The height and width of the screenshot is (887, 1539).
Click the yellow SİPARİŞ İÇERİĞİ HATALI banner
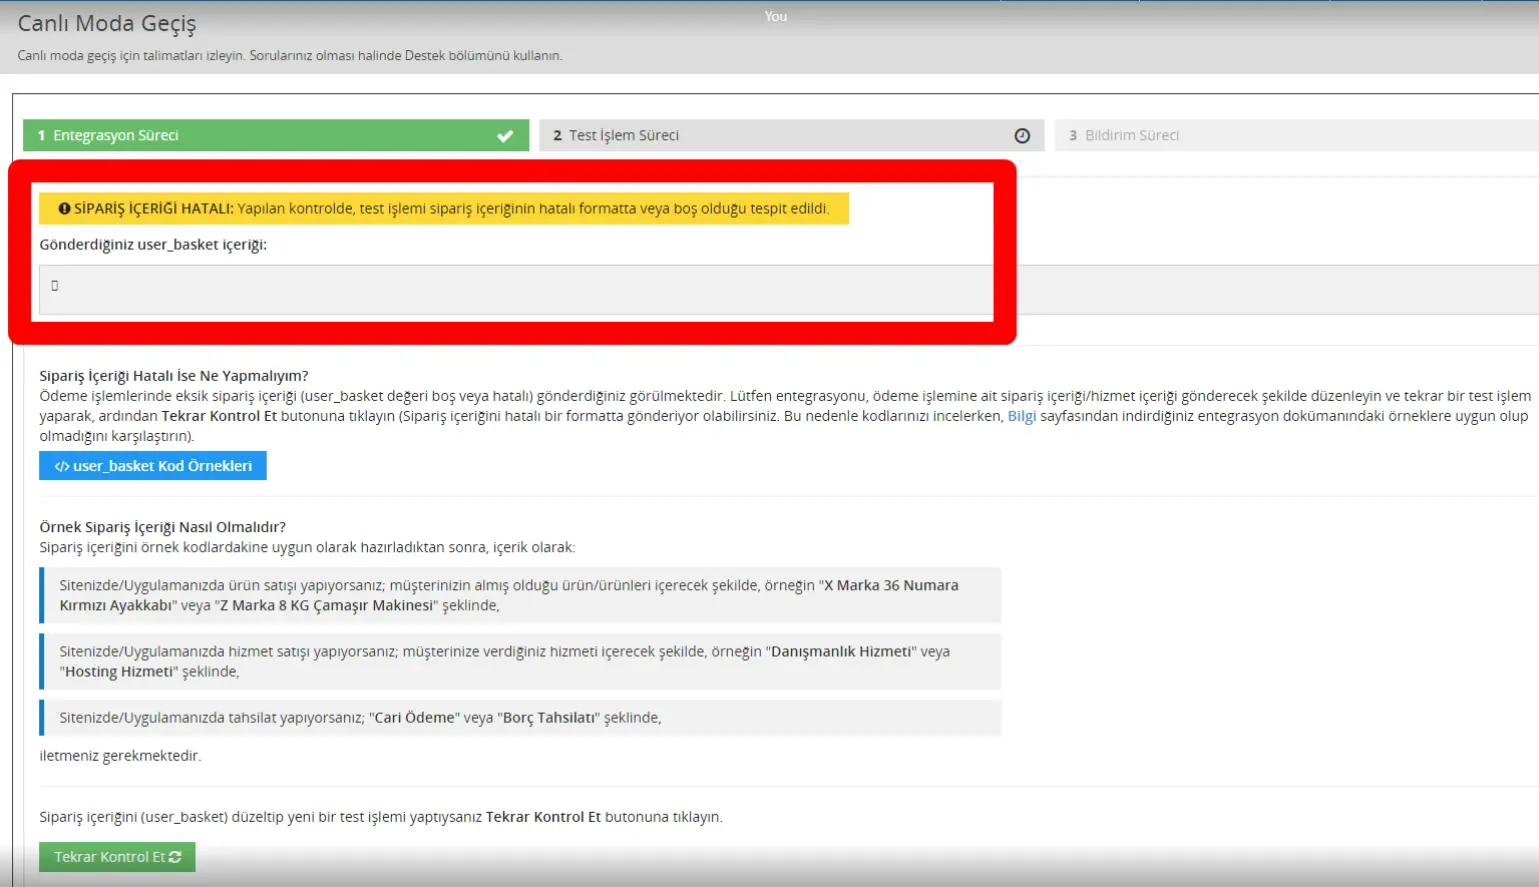point(444,209)
